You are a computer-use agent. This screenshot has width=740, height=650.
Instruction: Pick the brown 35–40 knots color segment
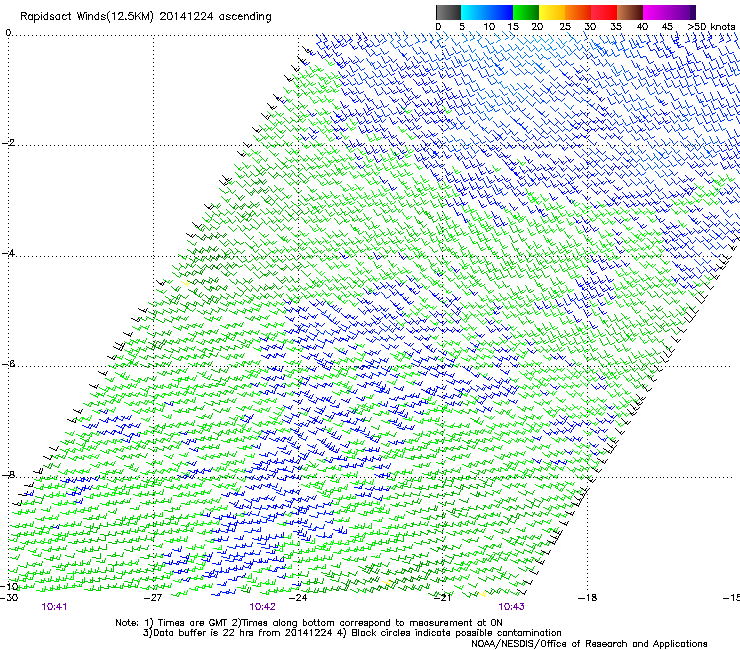(x=630, y=12)
